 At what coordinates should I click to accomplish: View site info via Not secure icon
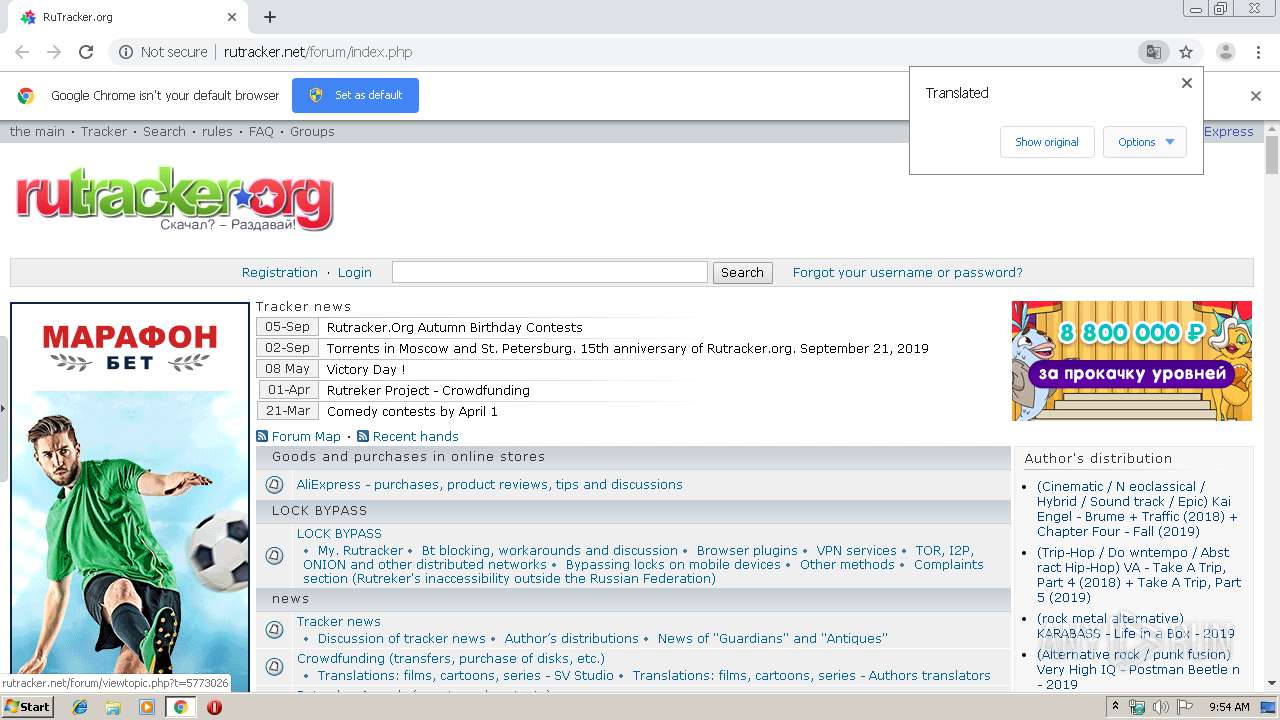pos(126,52)
